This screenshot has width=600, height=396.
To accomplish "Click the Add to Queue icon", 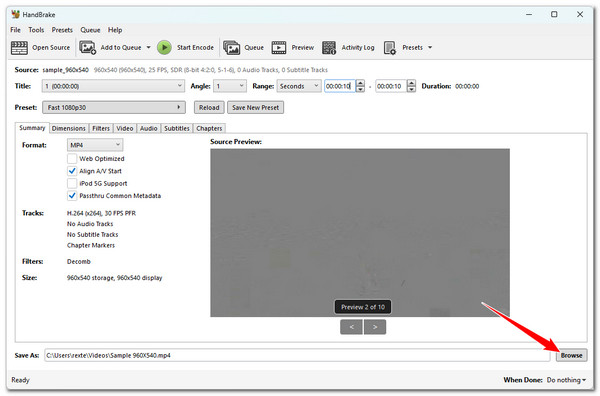I will [88, 48].
